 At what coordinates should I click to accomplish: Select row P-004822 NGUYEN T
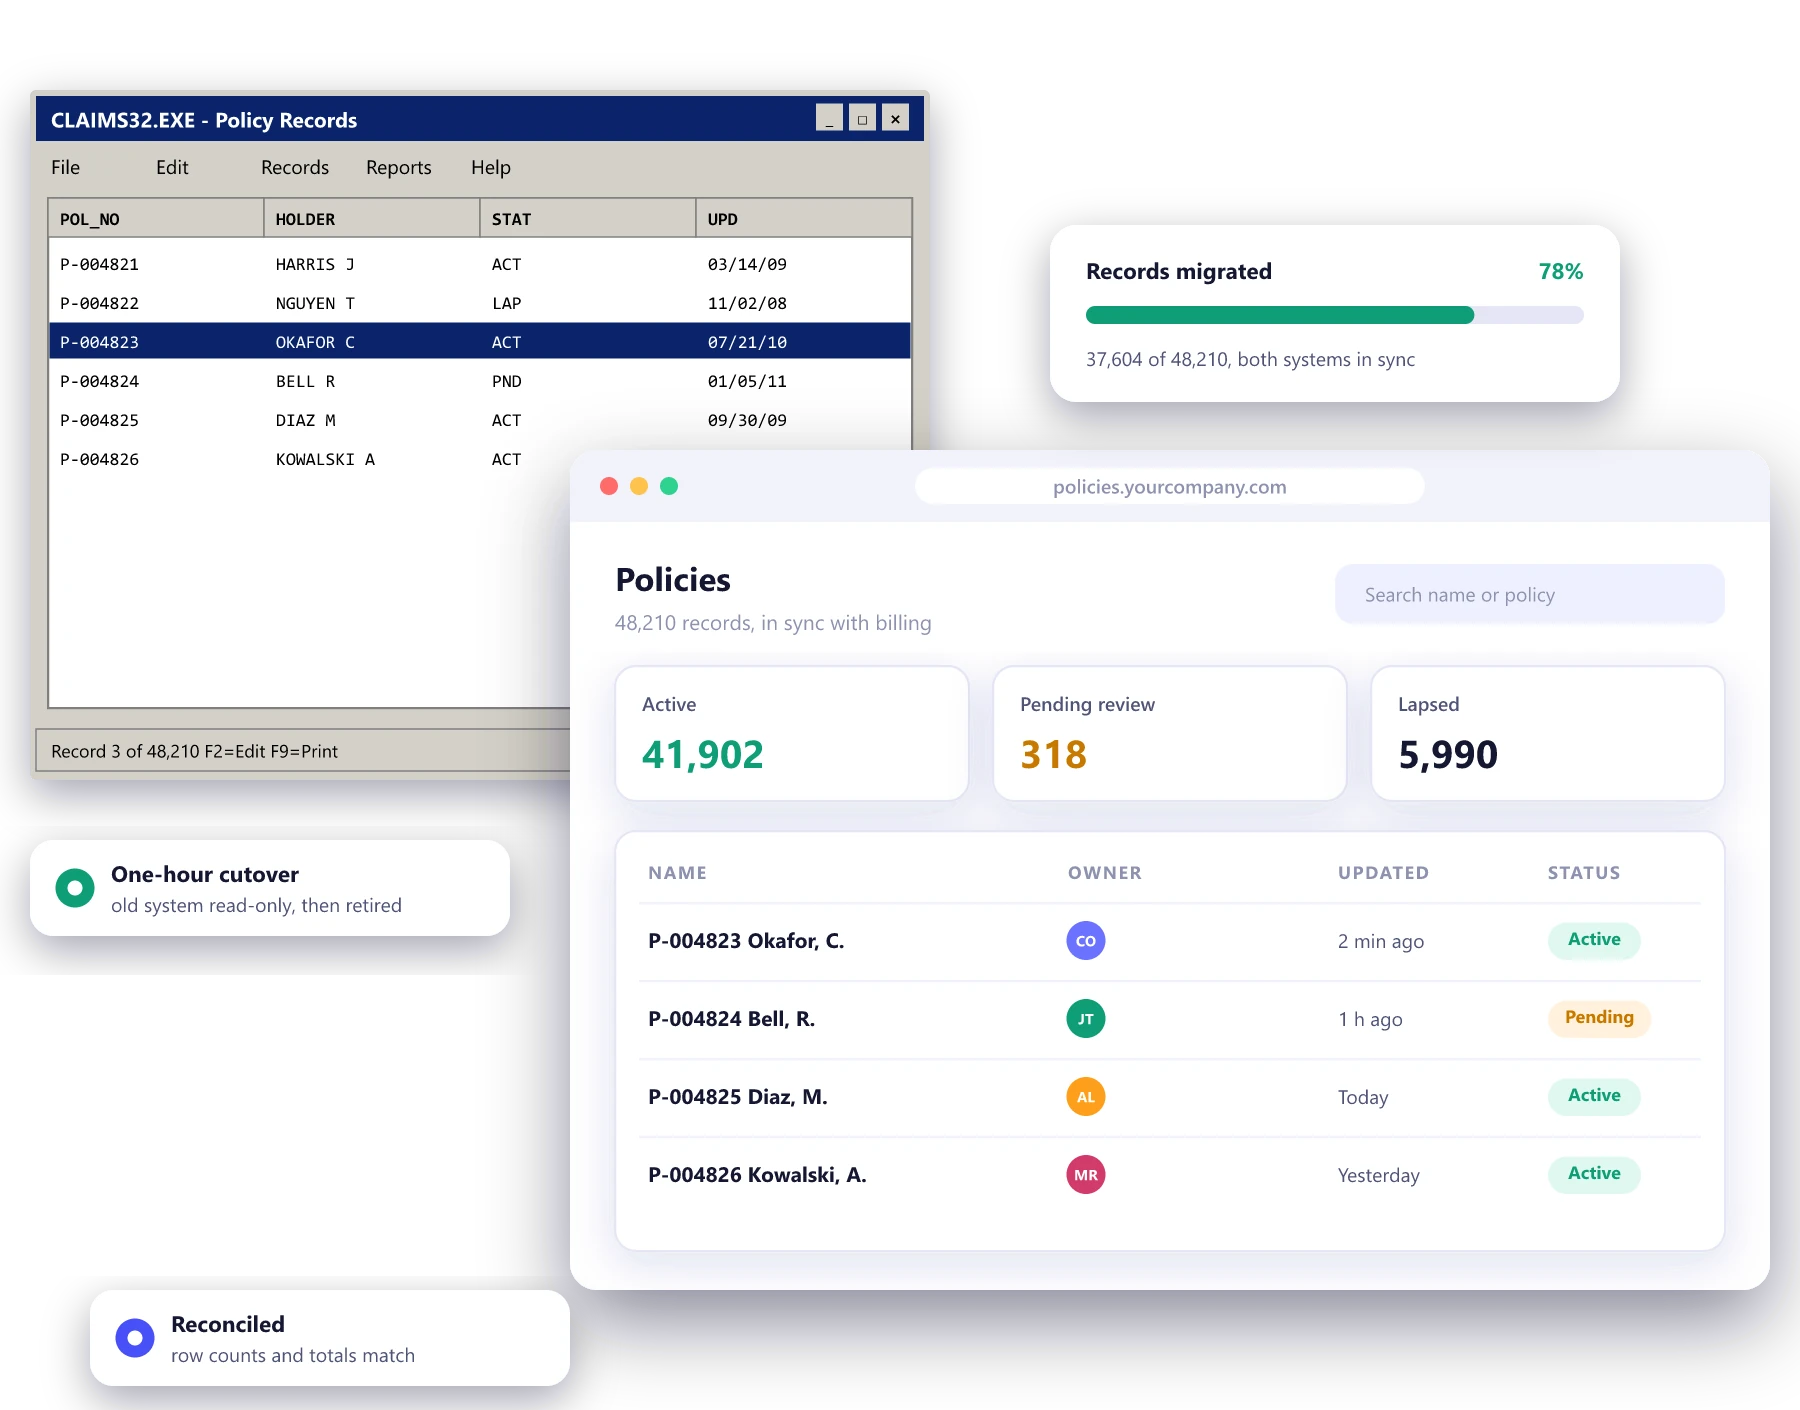(x=480, y=303)
